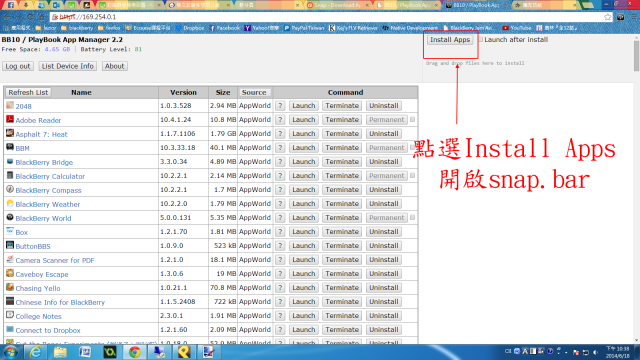Viewport: 640px width, 360px height.
Task: Open the YouTube bookmark
Action: pos(517,28)
